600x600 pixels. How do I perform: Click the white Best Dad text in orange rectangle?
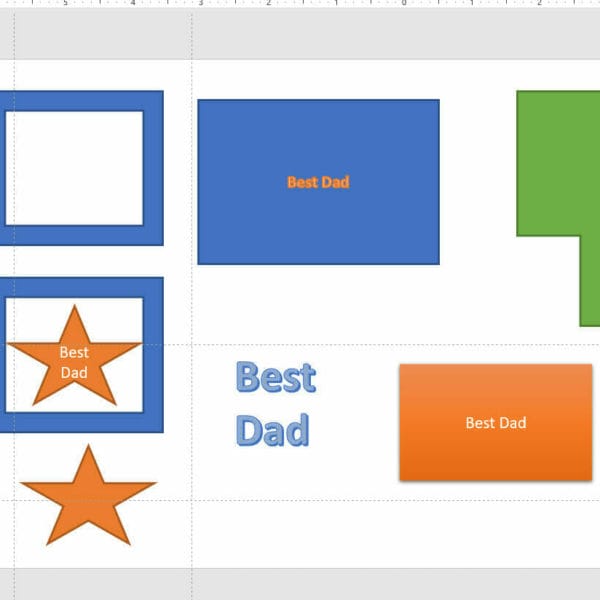click(x=496, y=423)
